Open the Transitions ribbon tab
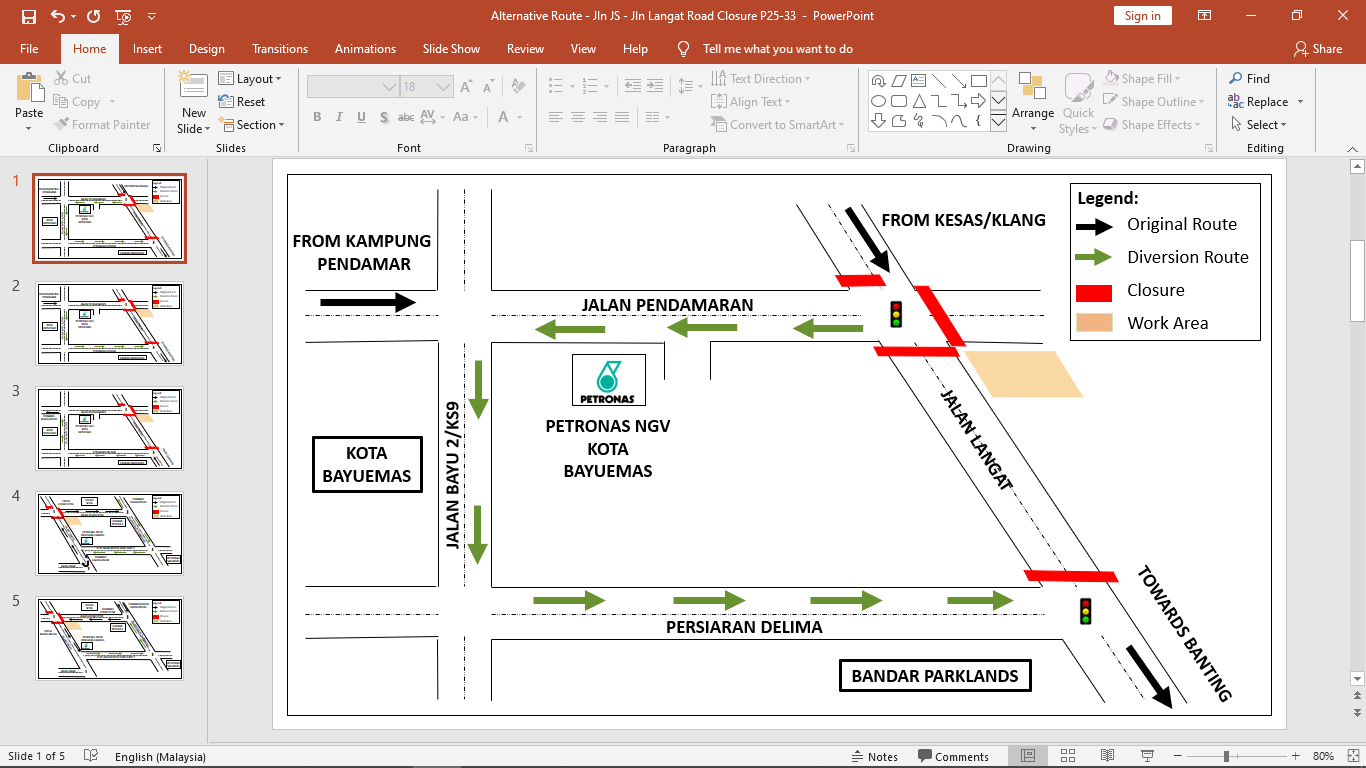This screenshot has width=1366, height=768. [x=280, y=49]
